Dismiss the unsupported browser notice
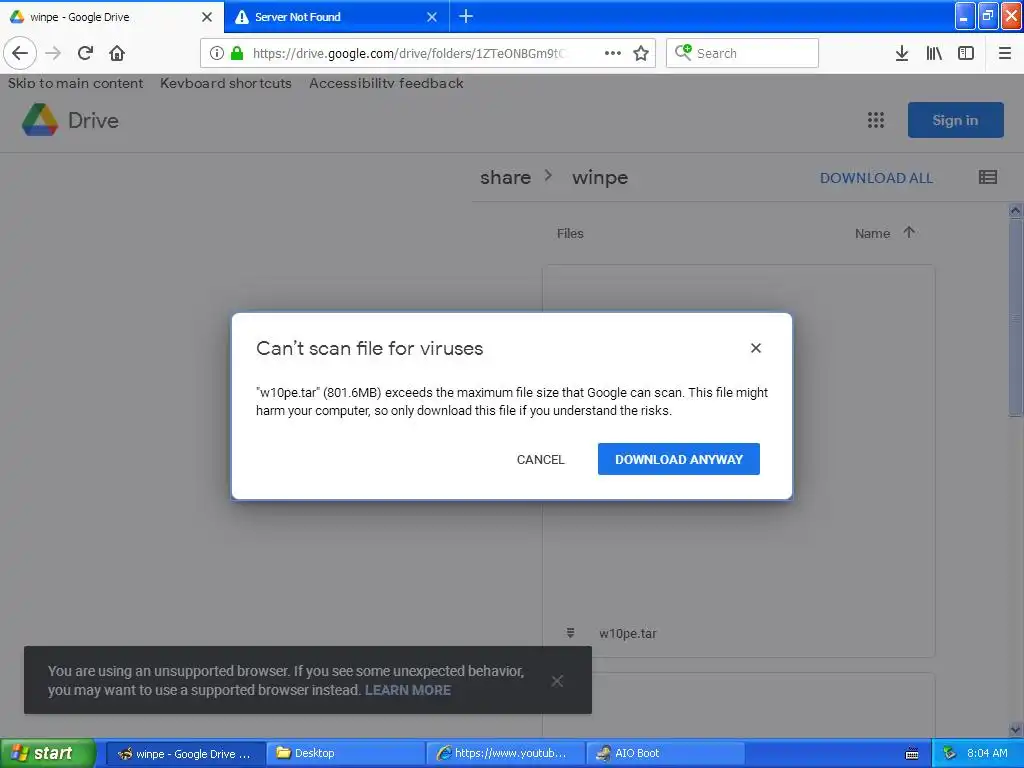 coord(557,681)
